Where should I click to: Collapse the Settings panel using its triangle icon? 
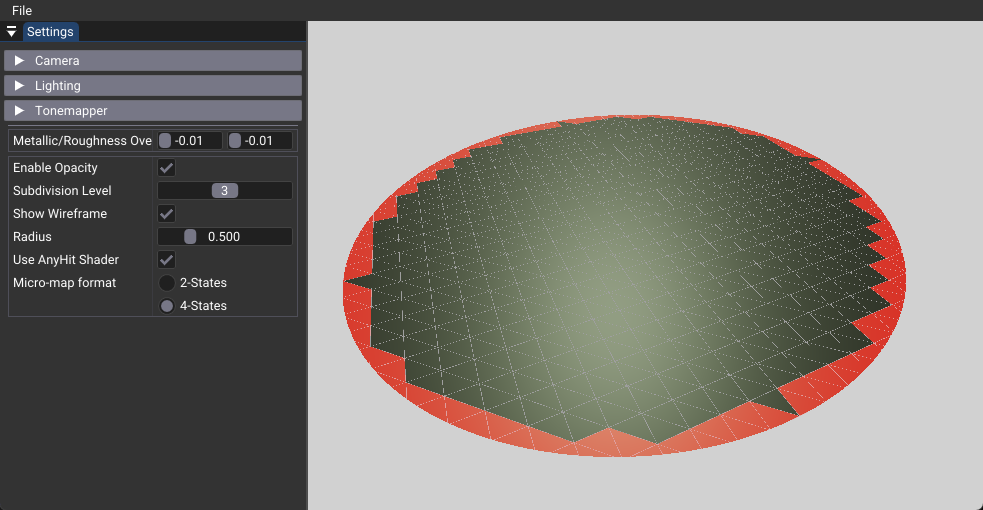click(11, 31)
